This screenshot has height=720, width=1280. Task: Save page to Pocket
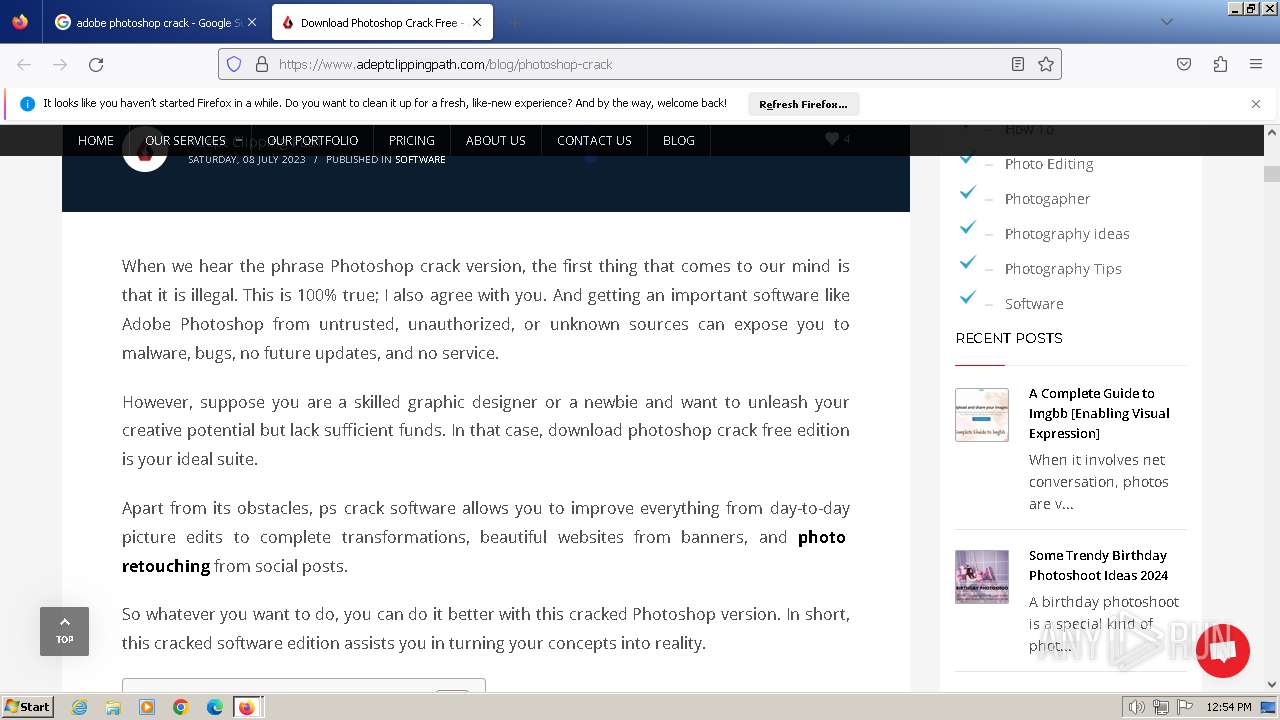click(1184, 64)
